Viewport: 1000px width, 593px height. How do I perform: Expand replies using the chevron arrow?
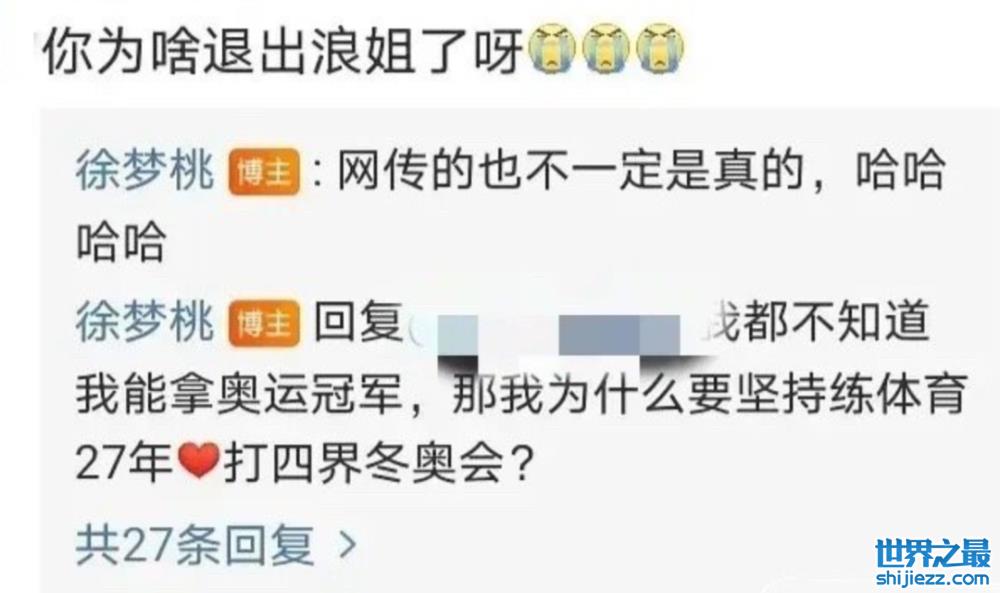pos(348,545)
